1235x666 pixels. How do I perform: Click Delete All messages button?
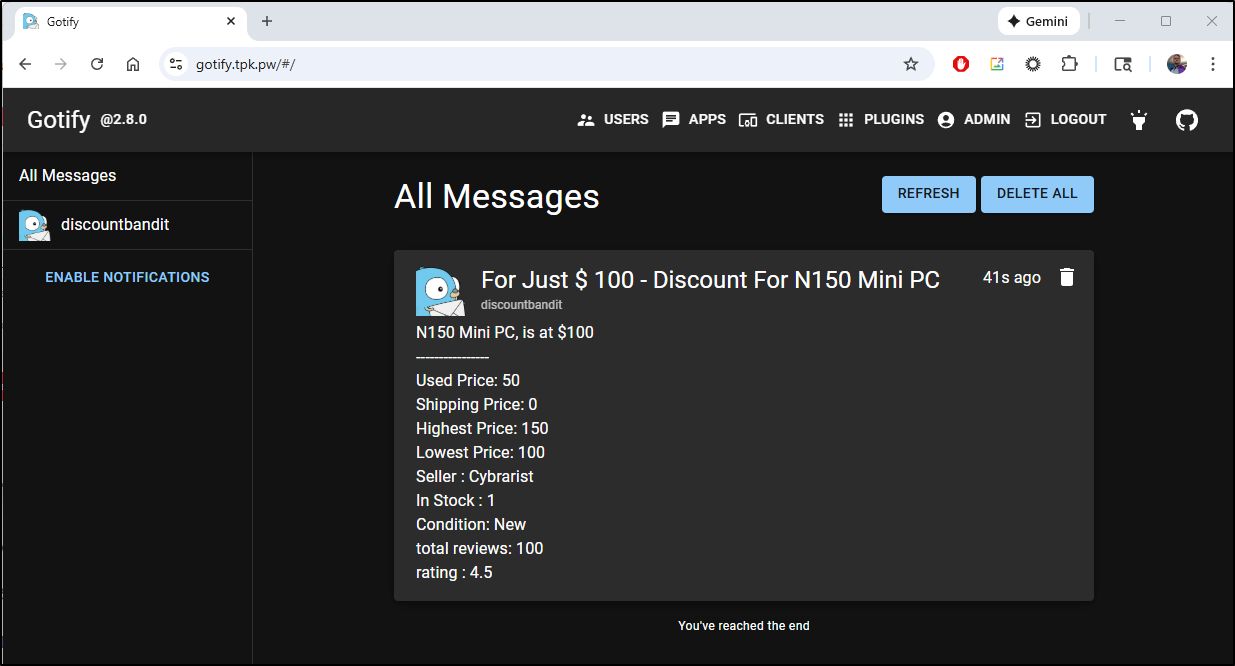(1037, 194)
